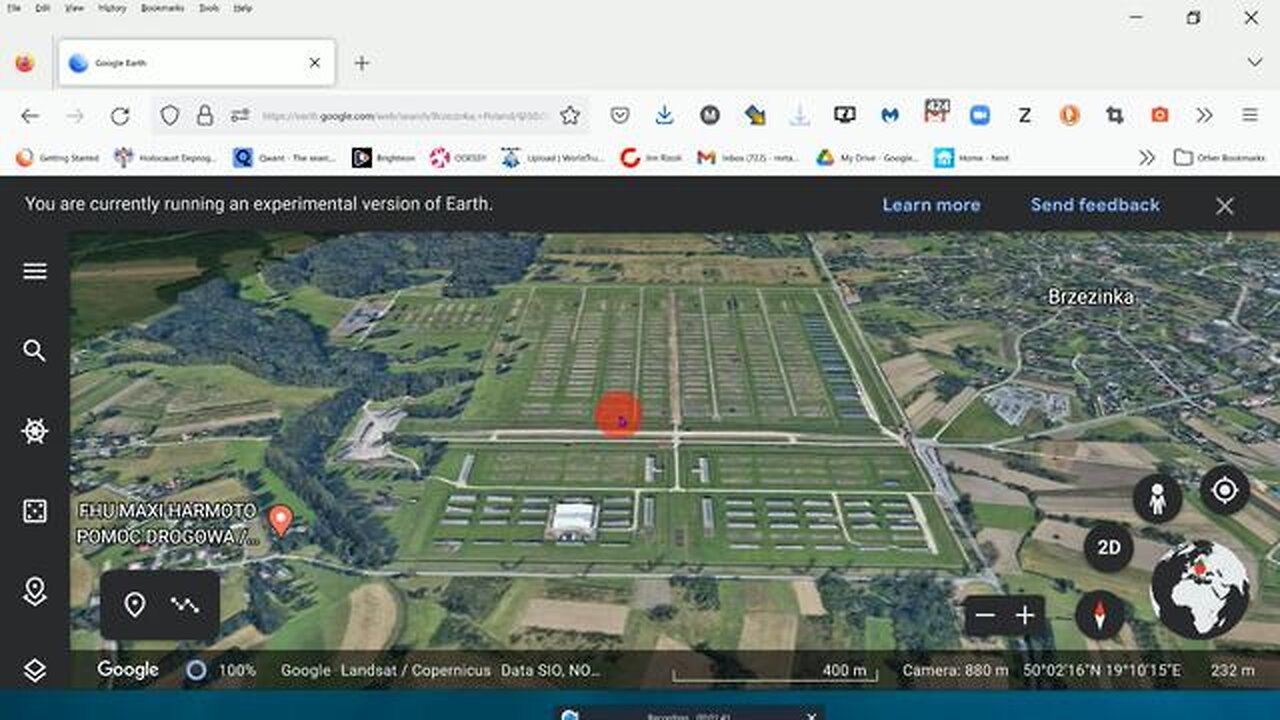Bookmark this page with star icon
Viewport: 1280px width, 720px height.
click(x=570, y=116)
